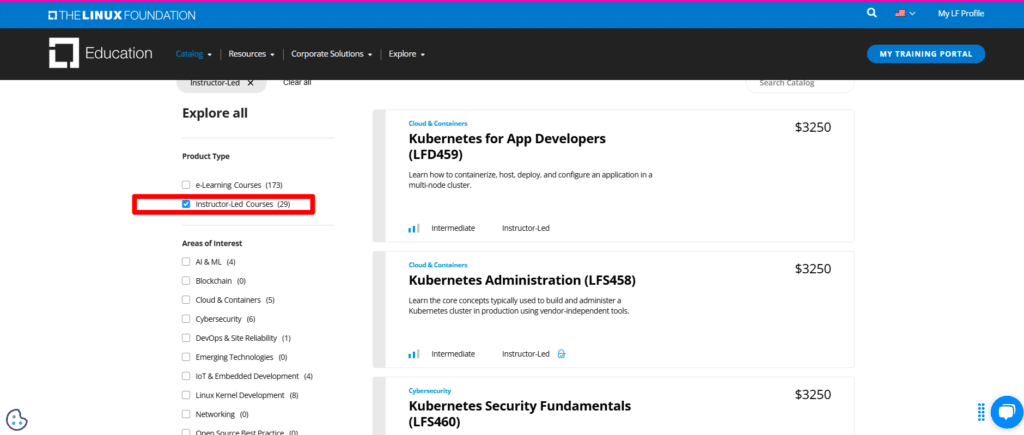
Task: Click Cloud & Containers tag on LFD459
Action: [x=438, y=123]
